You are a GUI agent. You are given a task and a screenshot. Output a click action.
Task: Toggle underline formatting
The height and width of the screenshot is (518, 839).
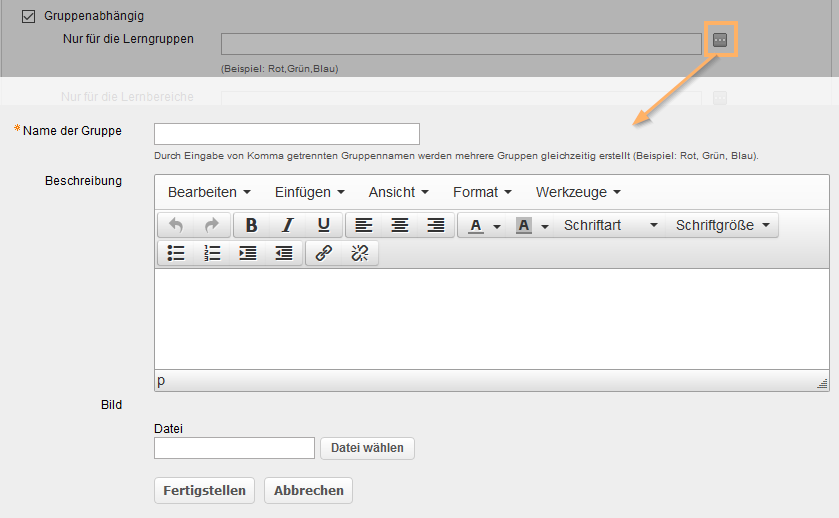[323, 225]
